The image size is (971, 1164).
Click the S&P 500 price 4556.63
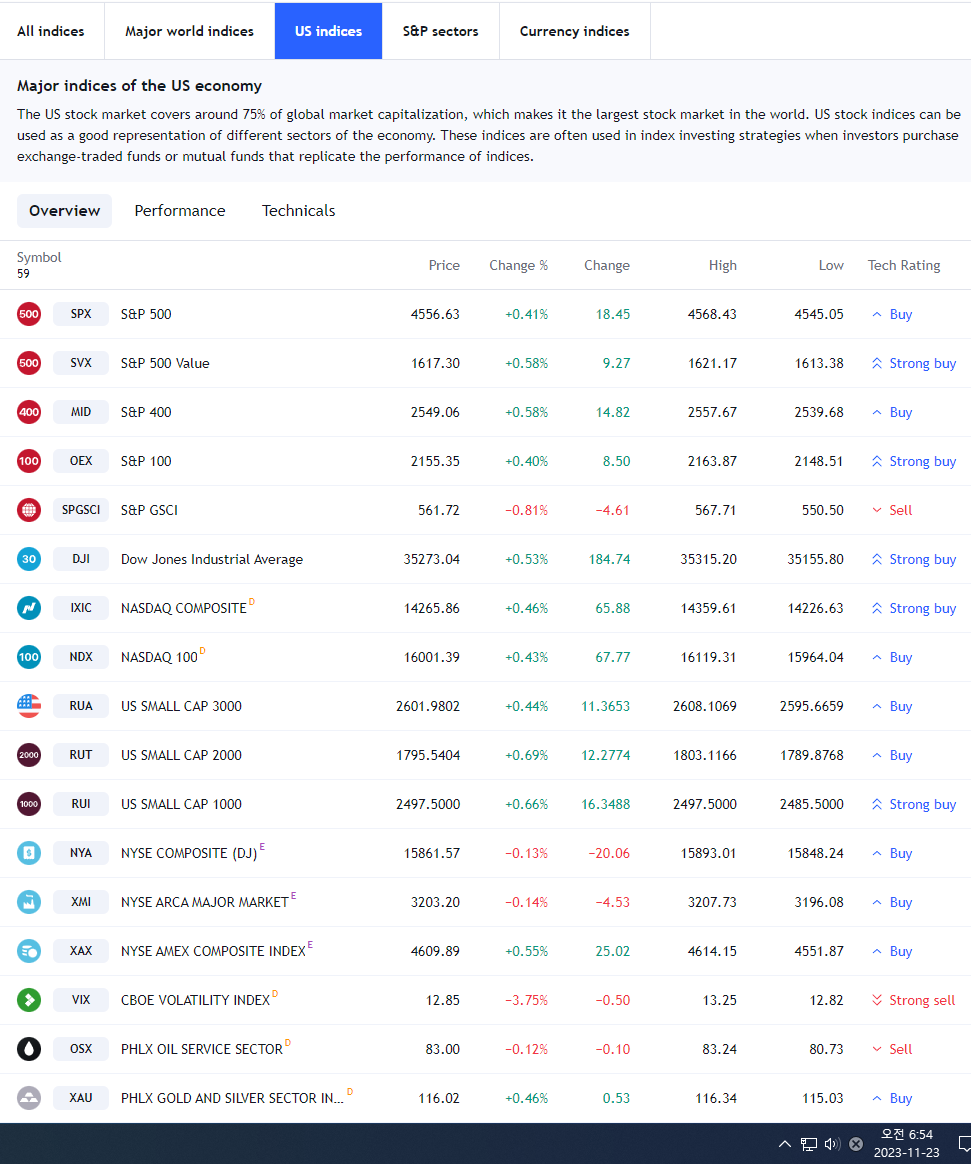pos(435,314)
